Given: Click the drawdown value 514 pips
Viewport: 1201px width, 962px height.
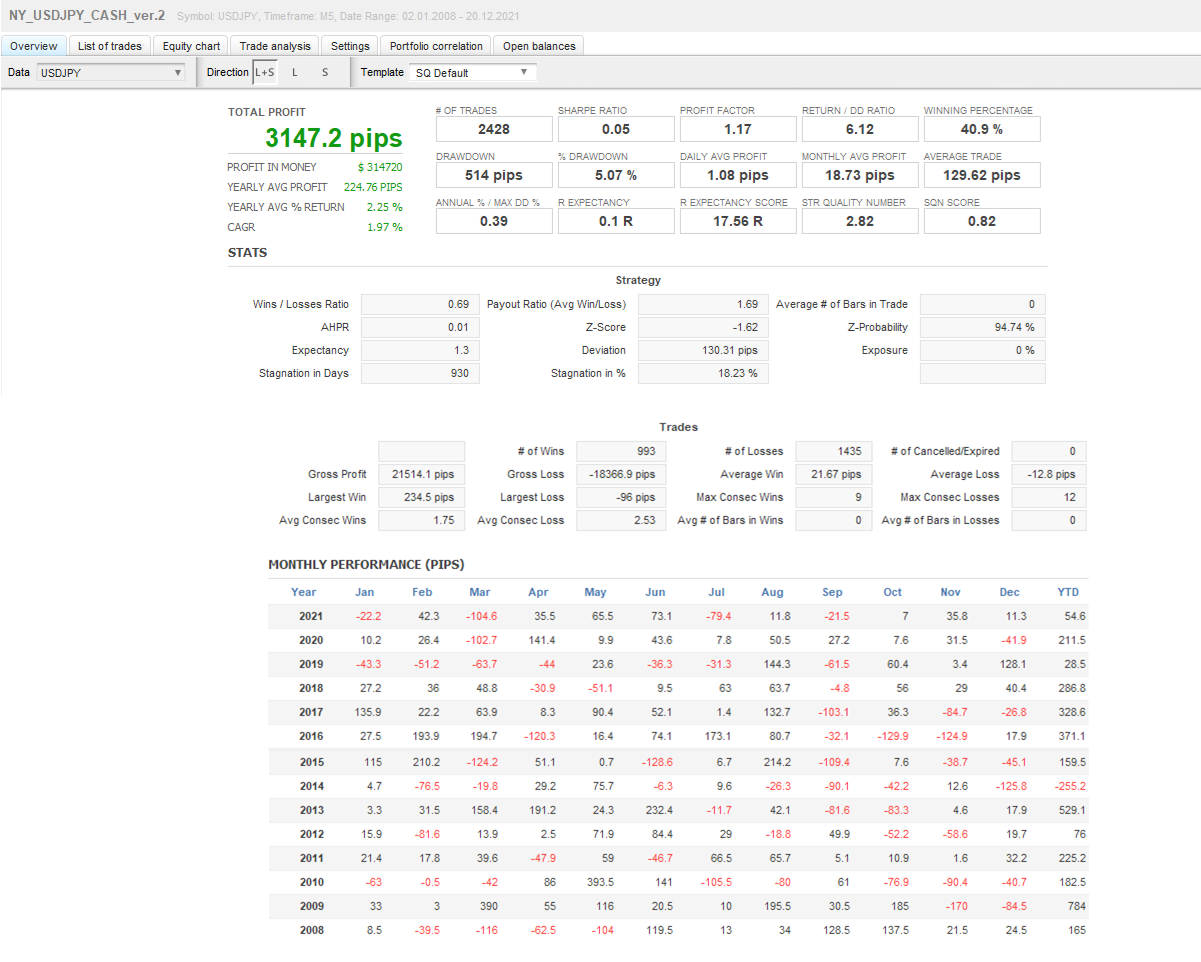Looking at the screenshot, I should click(494, 175).
